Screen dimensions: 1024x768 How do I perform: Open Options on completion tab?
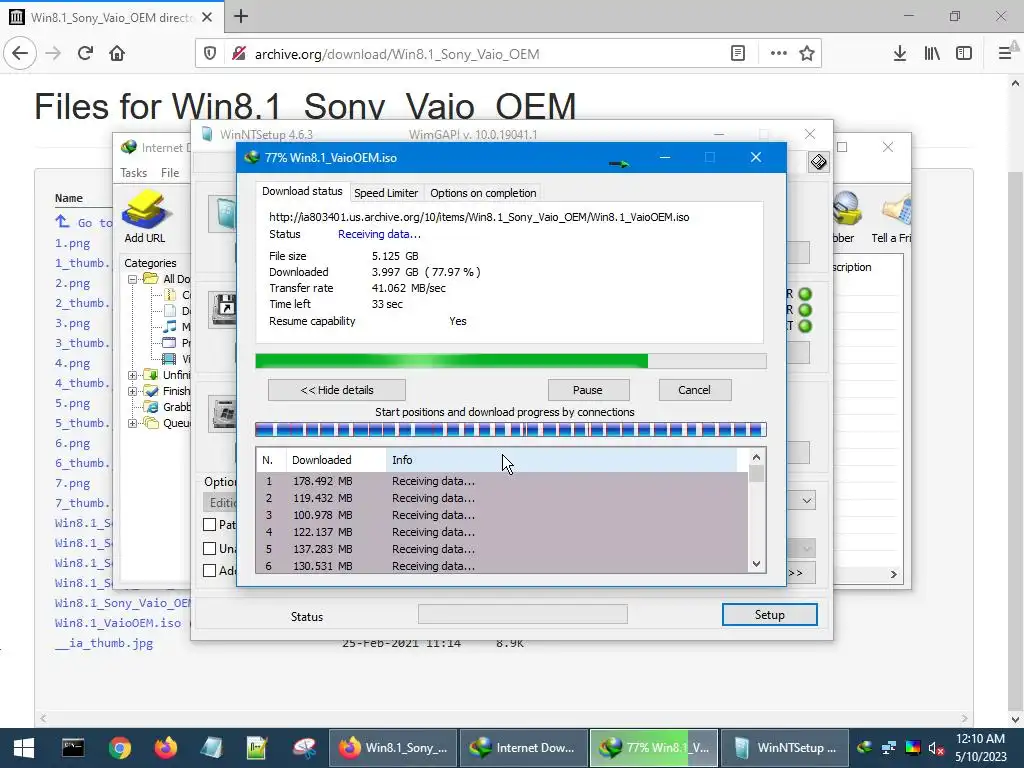tap(483, 193)
